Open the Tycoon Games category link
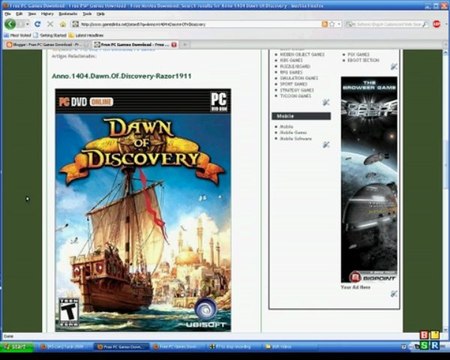This screenshot has height=360, width=450. [x=295, y=96]
